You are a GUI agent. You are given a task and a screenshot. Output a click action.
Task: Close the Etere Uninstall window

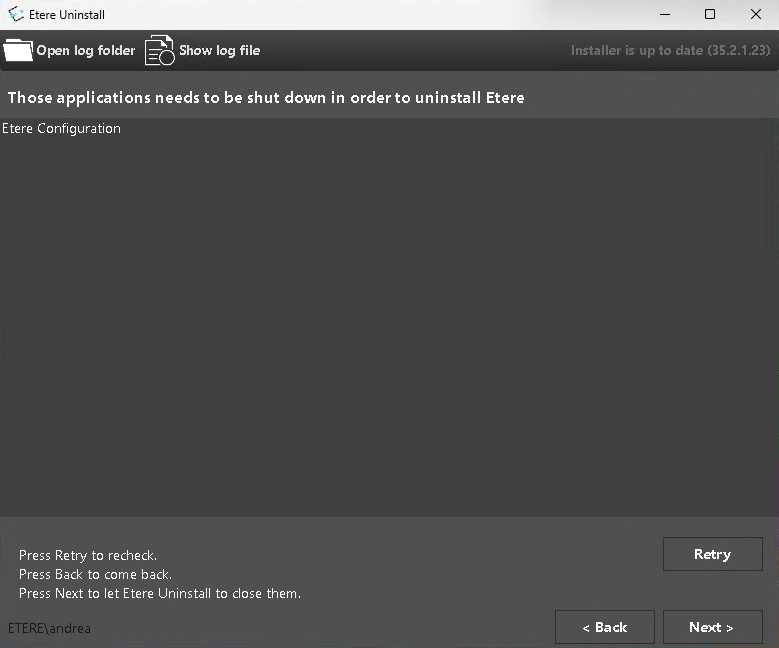pos(755,14)
